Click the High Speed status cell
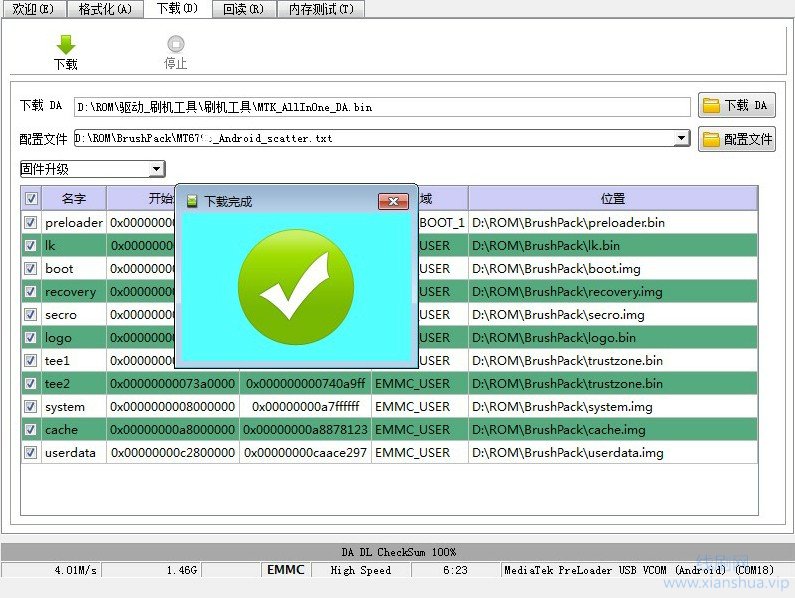 (360, 570)
